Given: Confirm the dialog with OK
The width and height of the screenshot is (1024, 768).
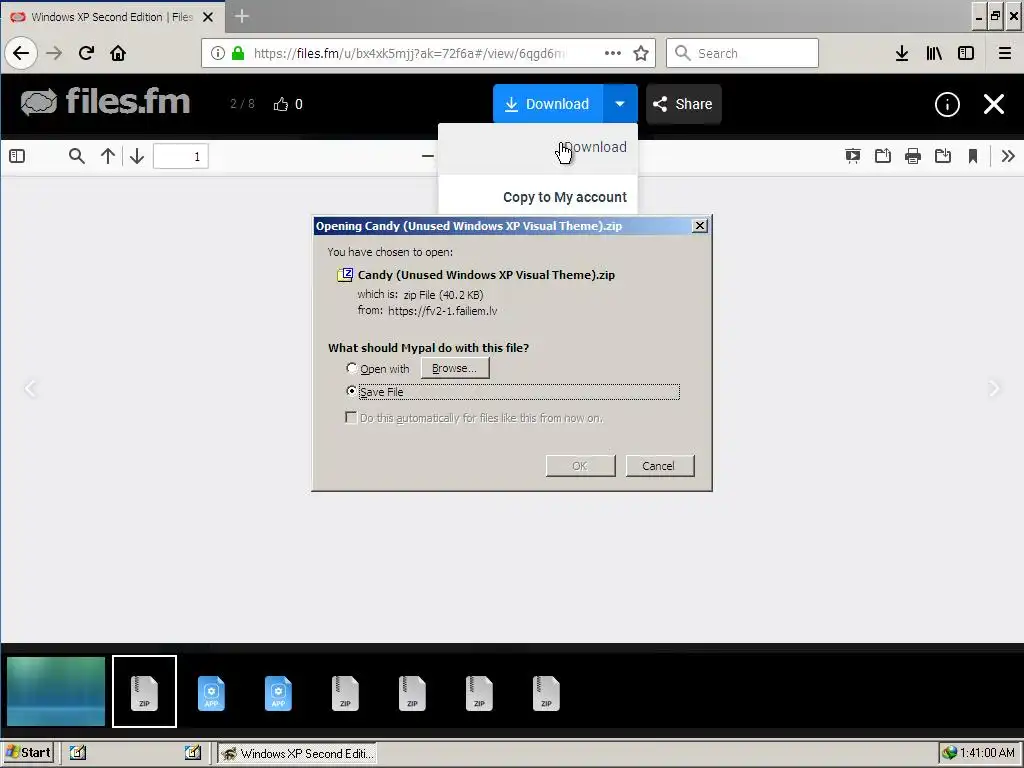Looking at the screenshot, I should [x=580, y=466].
